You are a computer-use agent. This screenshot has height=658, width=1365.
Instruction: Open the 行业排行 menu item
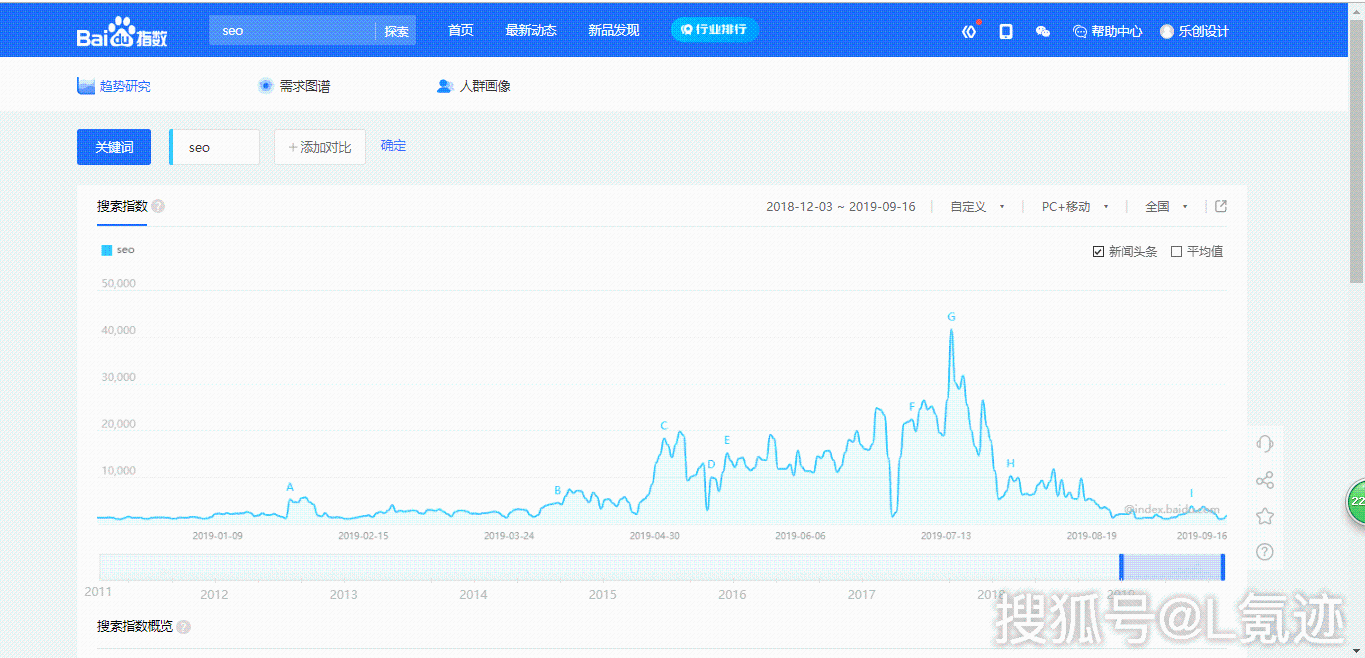point(714,30)
